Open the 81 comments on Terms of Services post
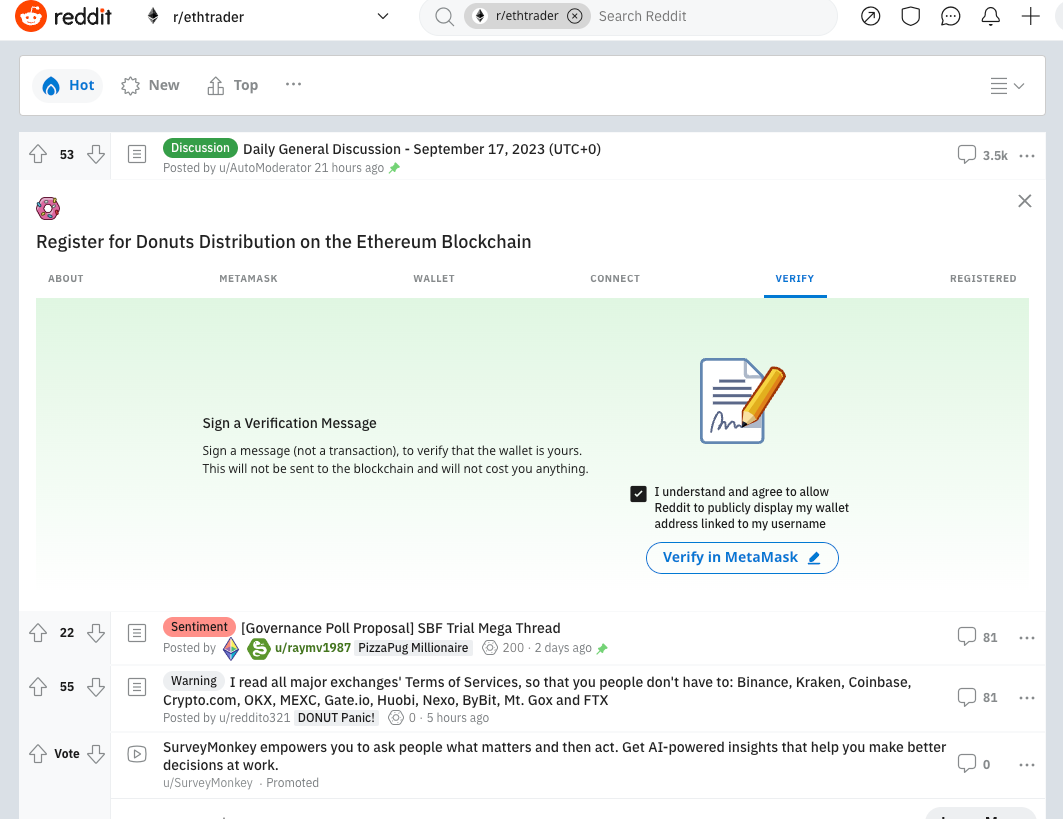1063x819 pixels. click(977, 697)
